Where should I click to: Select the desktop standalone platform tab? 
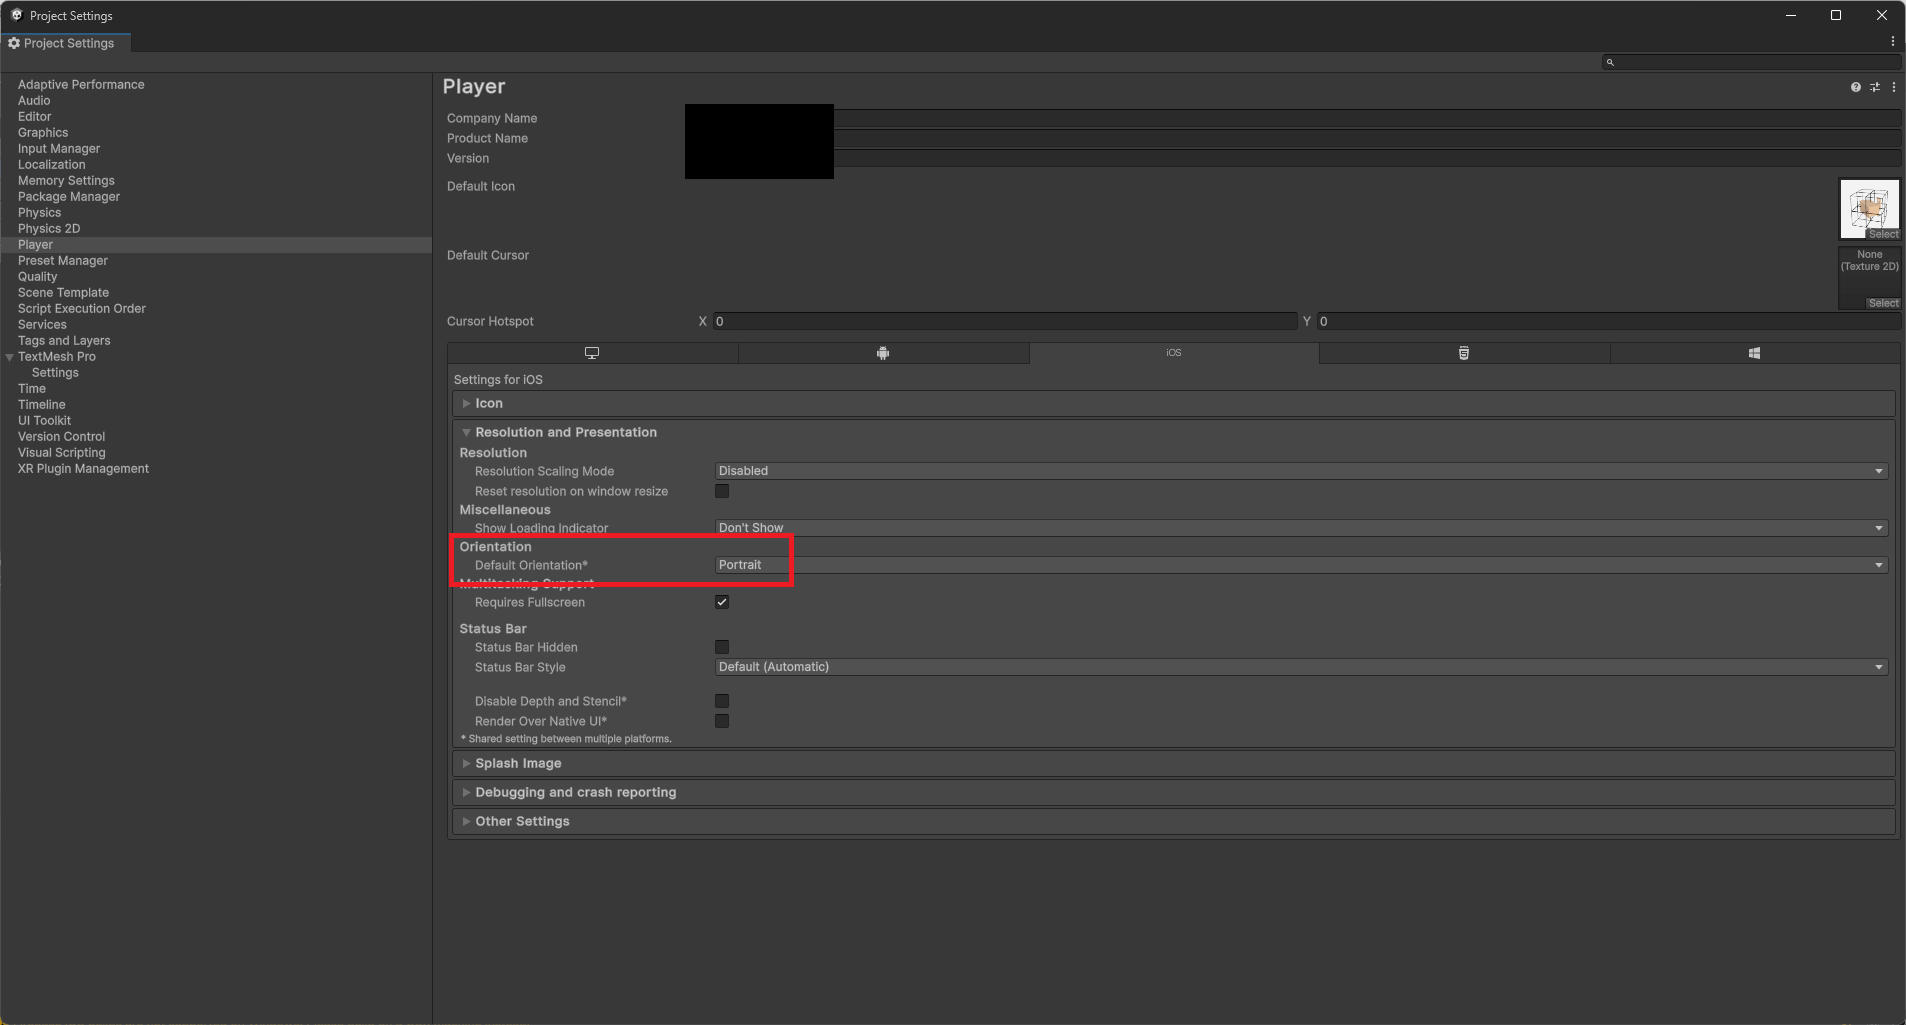592,352
